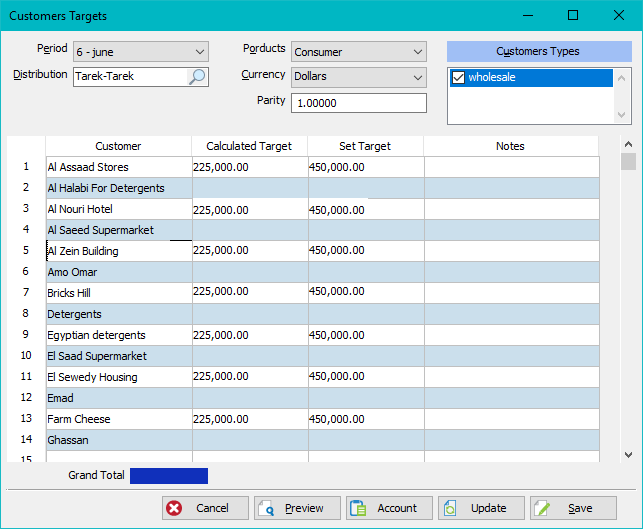Open the Period dropdown
This screenshot has width=643, height=529.
tap(141, 52)
